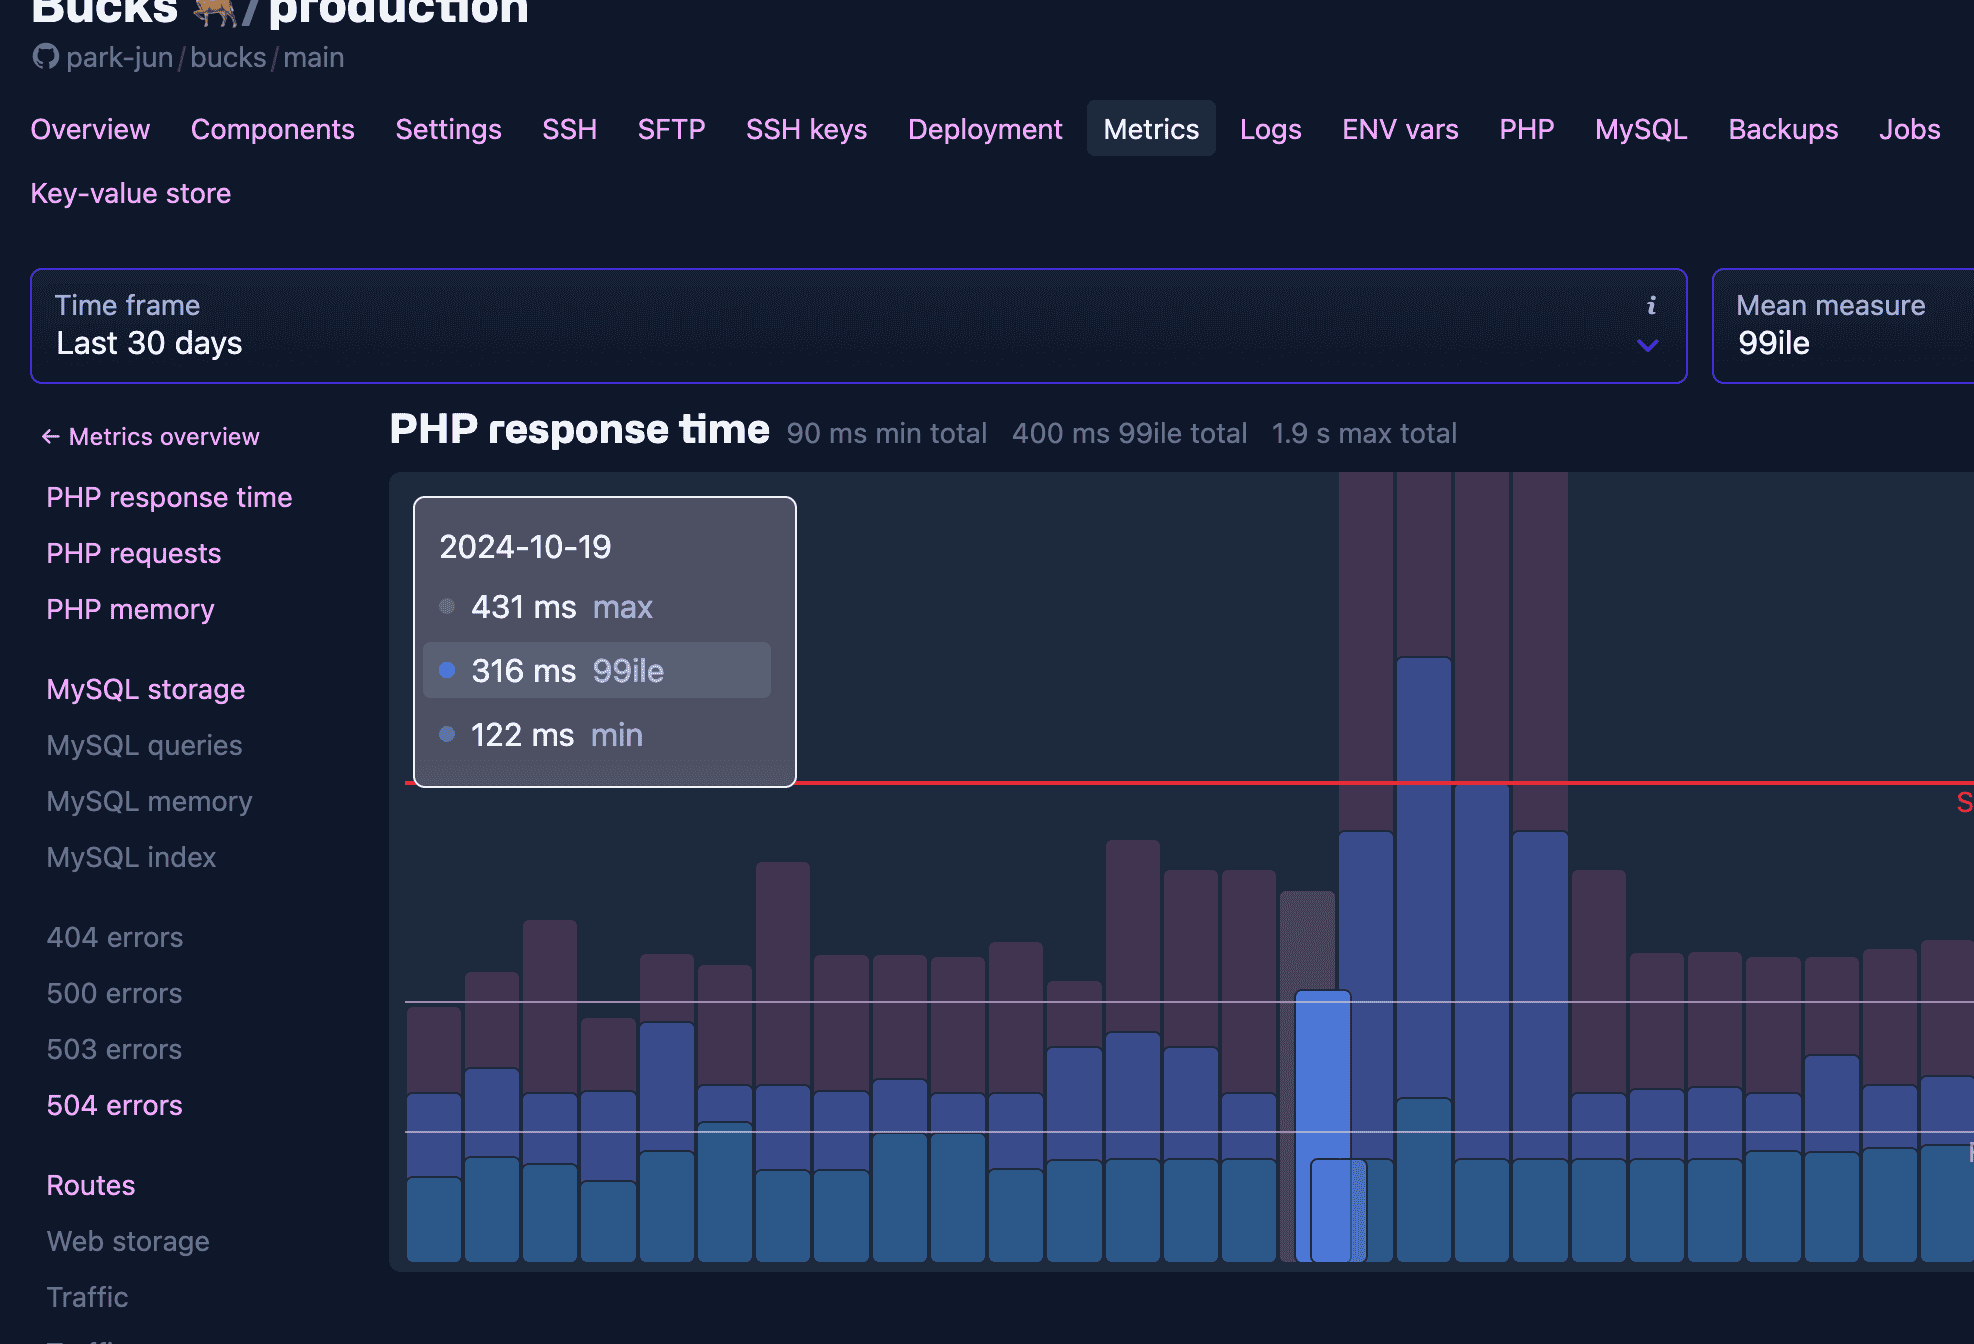Open MySQL storage metrics

pos(145,689)
